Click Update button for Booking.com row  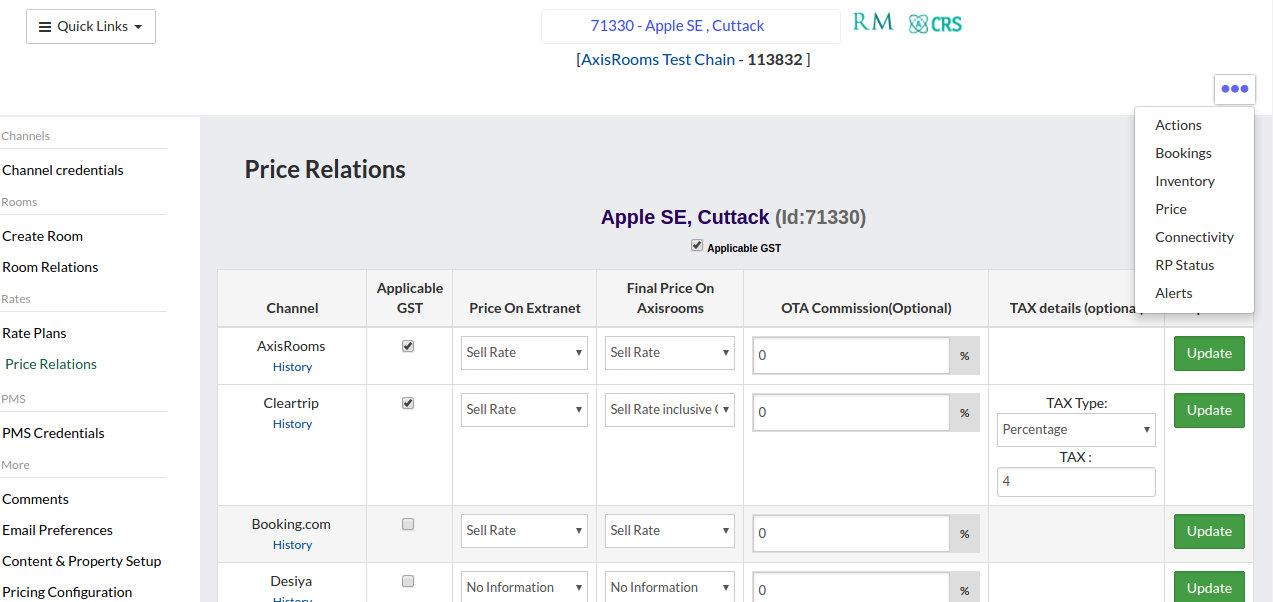(x=1209, y=531)
